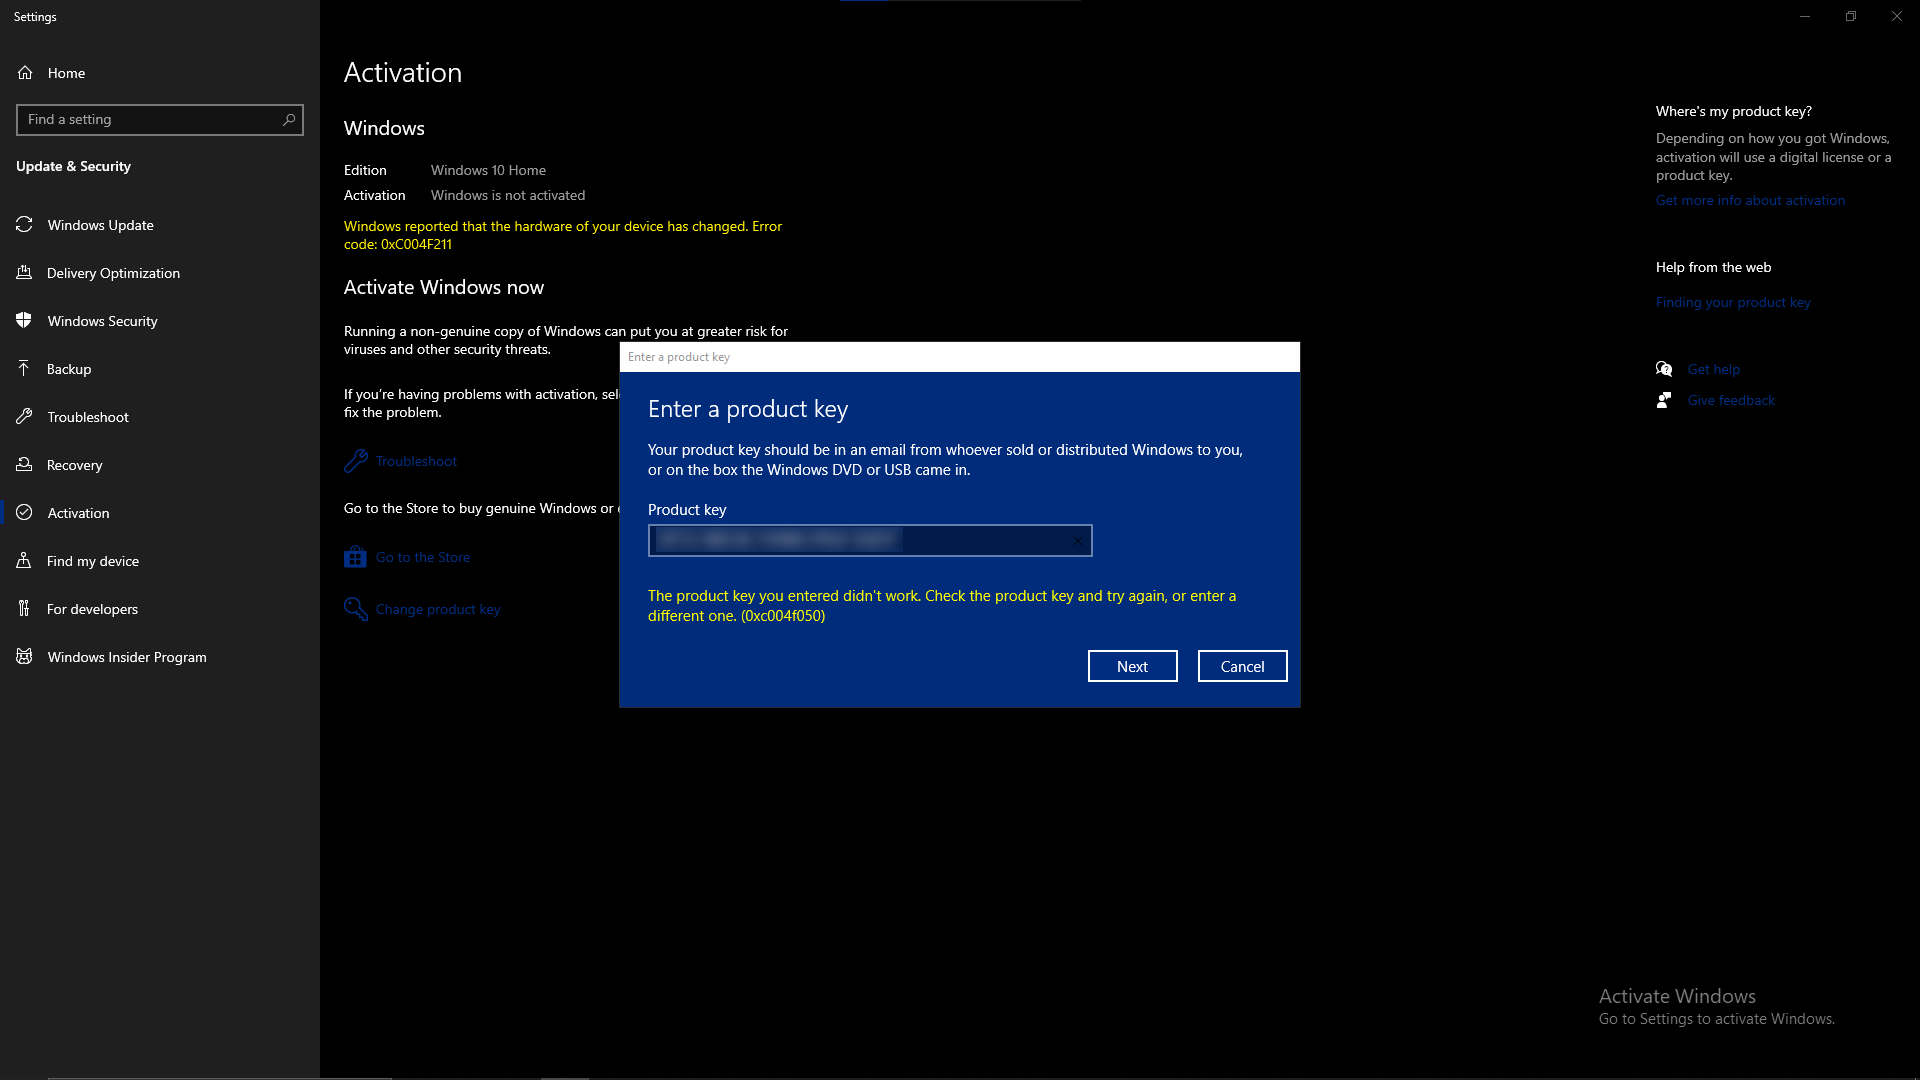1920x1080 pixels.
Task: Select the product key input field
Action: click(x=869, y=539)
